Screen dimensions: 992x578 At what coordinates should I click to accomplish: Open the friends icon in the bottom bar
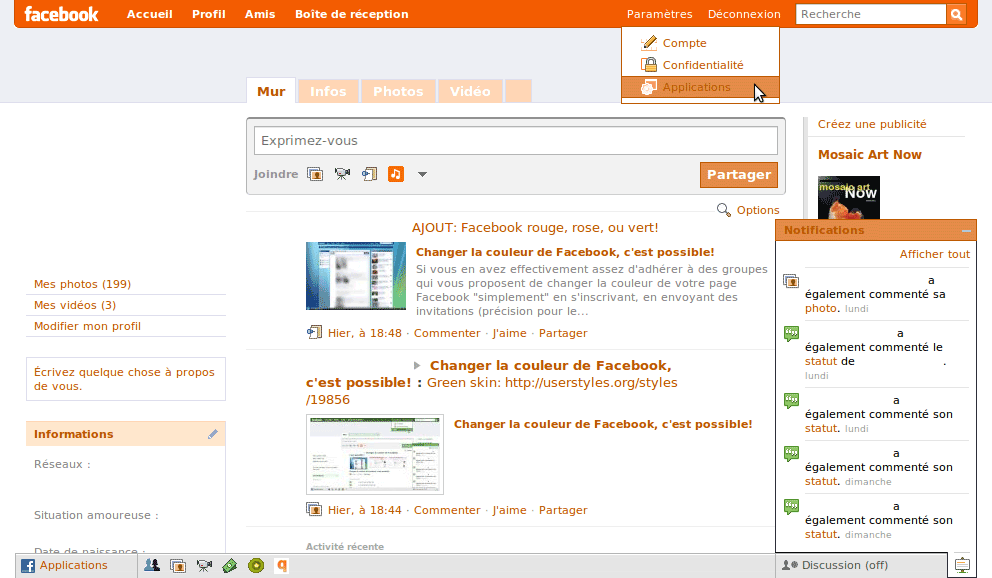tap(151, 565)
